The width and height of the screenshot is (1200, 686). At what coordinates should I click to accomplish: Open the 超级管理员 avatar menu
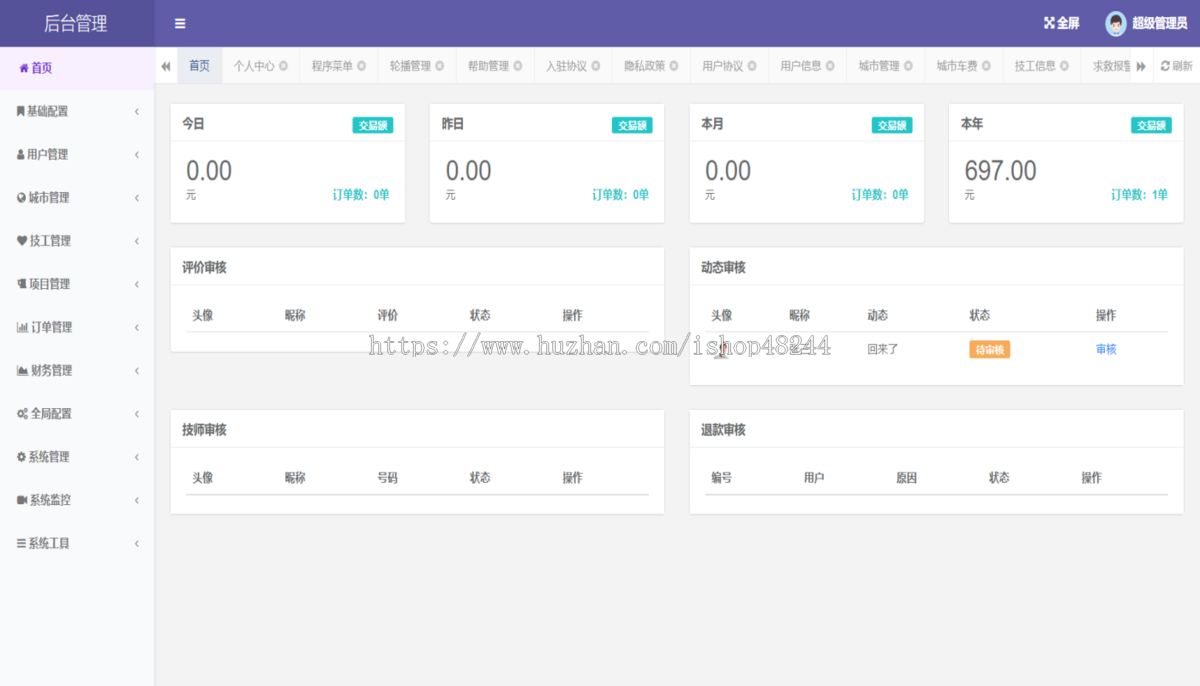(x=1146, y=23)
